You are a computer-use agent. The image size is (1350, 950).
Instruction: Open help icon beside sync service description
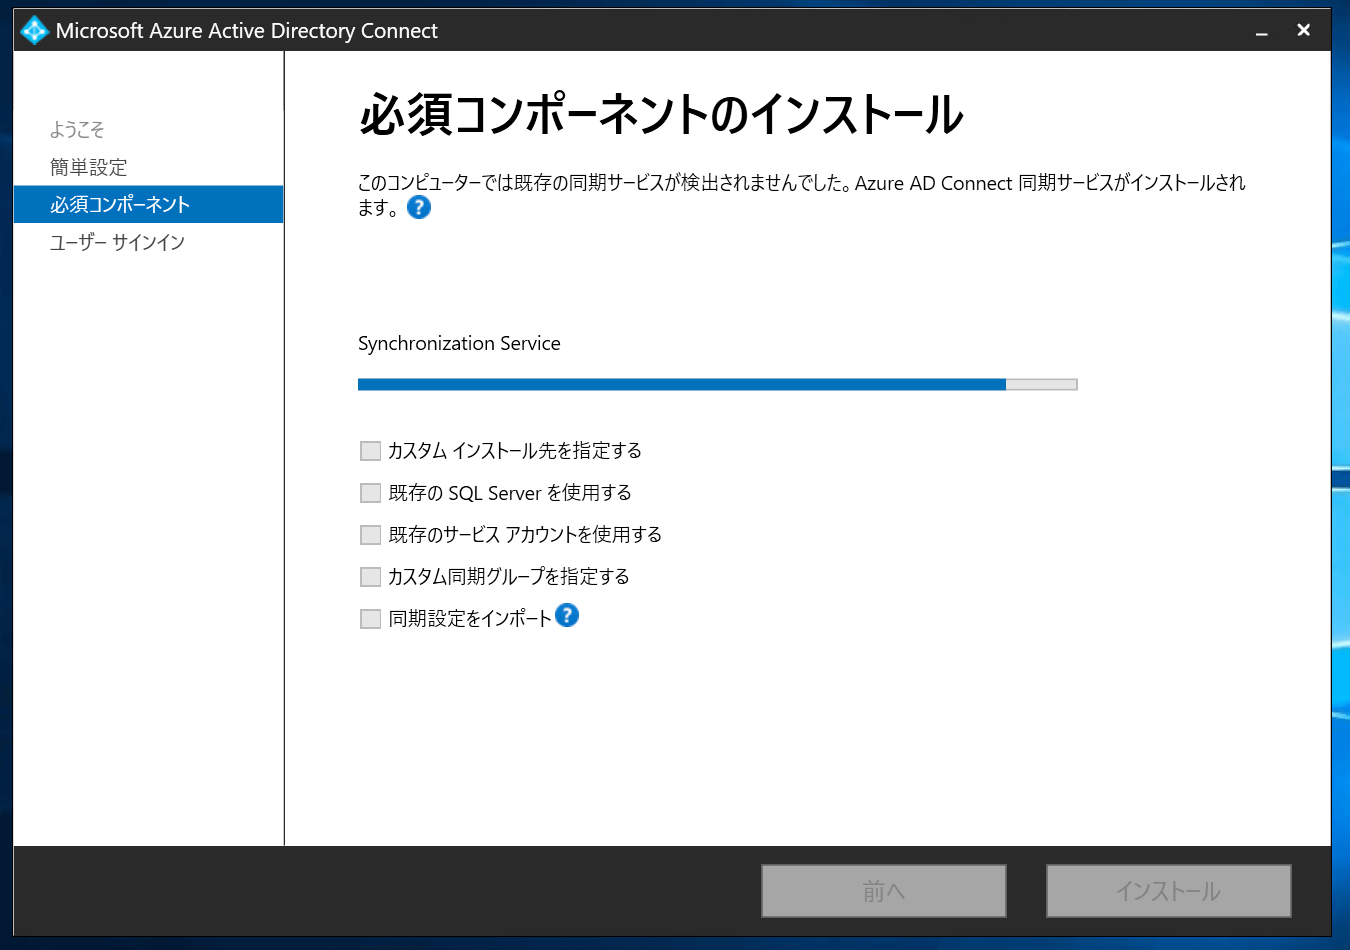tap(419, 208)
